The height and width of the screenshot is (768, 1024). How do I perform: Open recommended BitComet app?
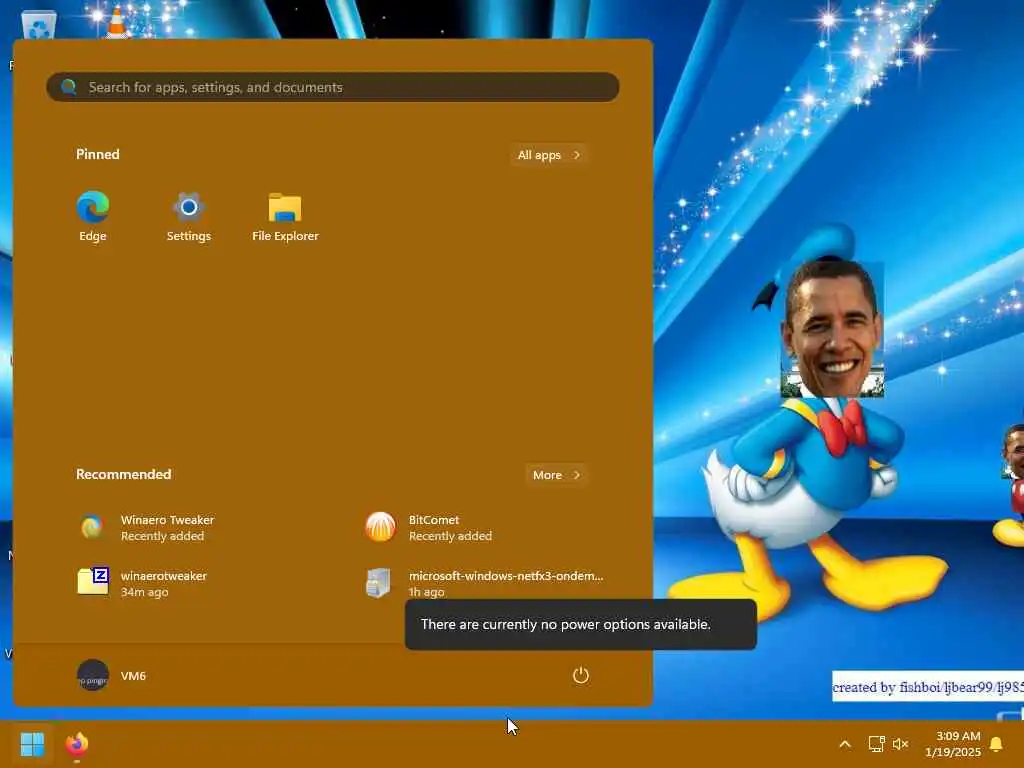coord(428,528)
